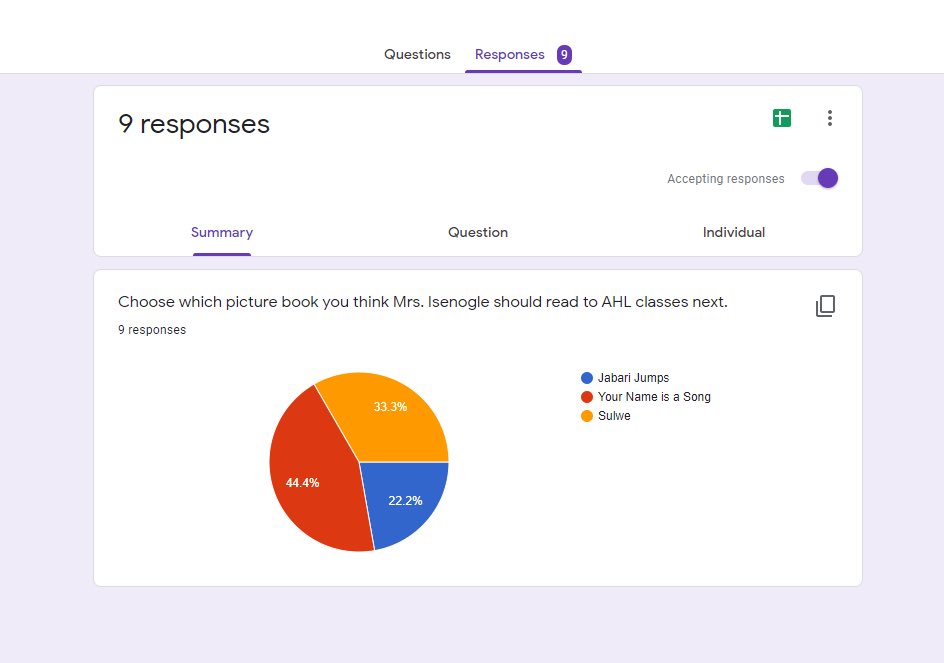Open the Summary view tab
This screenshot has height=663, width=944.
222,232
